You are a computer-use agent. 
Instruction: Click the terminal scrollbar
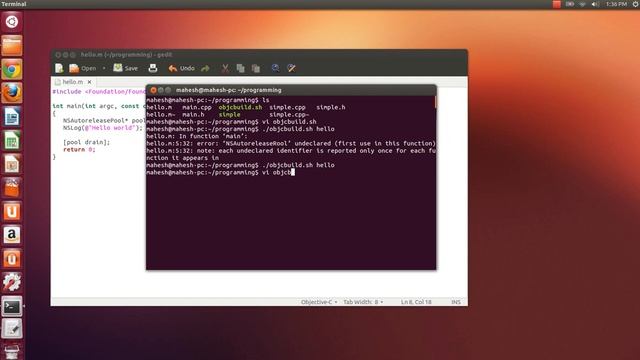[x=436, y=102]
